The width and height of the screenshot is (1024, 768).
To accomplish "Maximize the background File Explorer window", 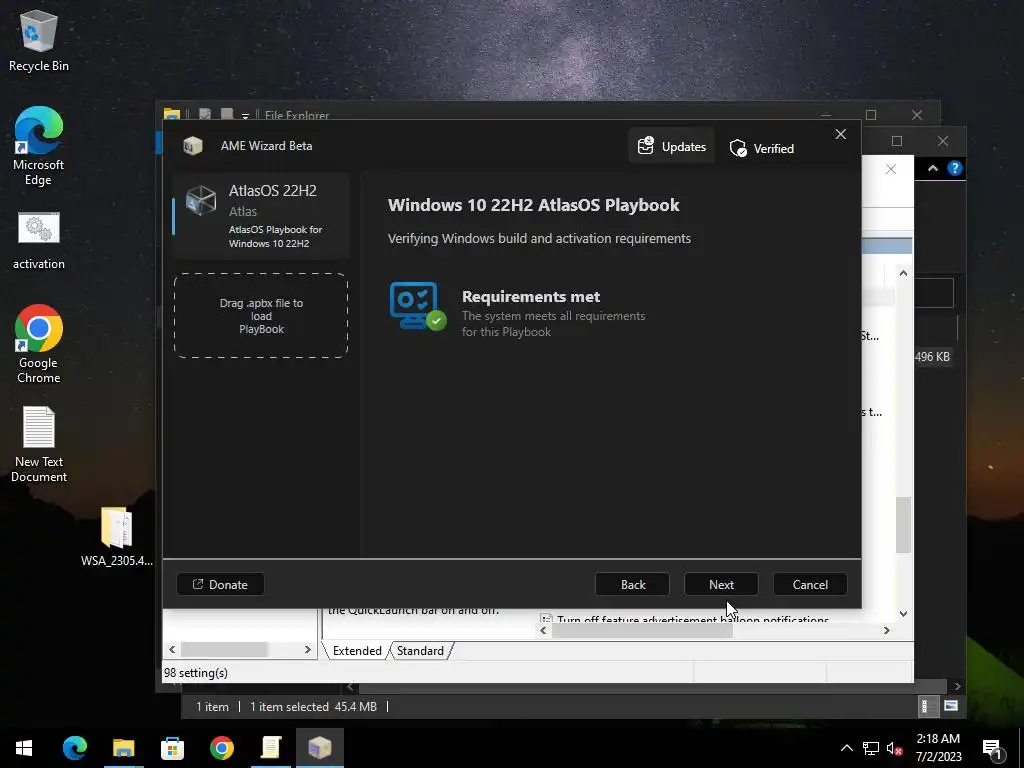I will pos(871,115).
